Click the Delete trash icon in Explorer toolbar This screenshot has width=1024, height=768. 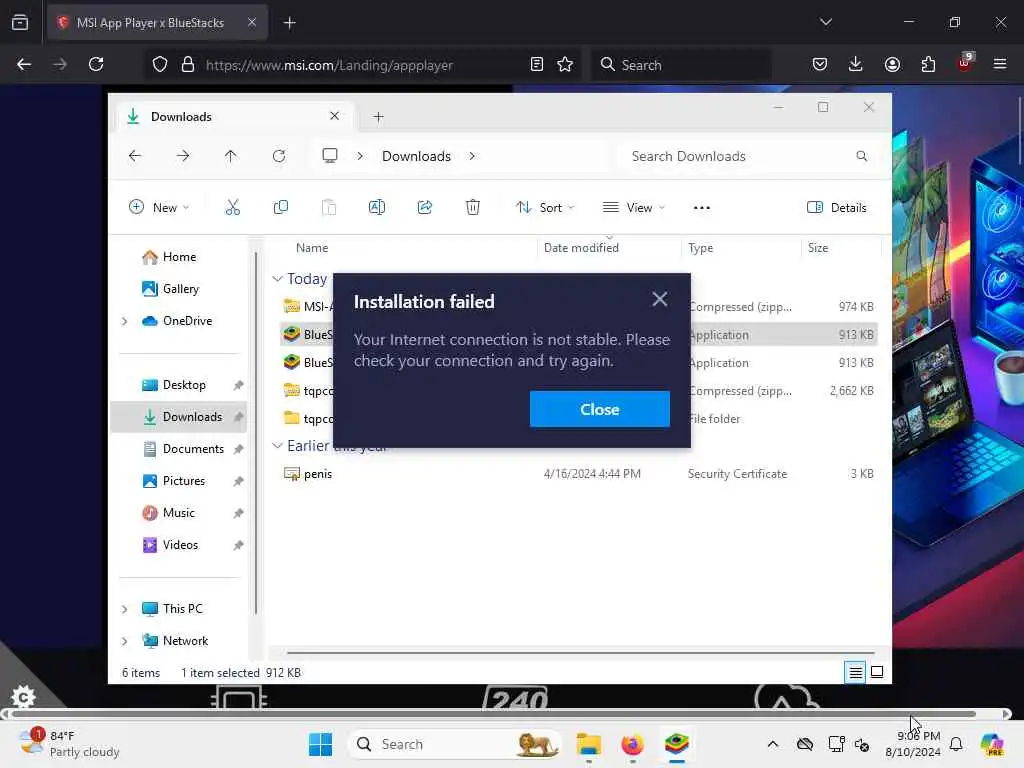tap(473, 208)
